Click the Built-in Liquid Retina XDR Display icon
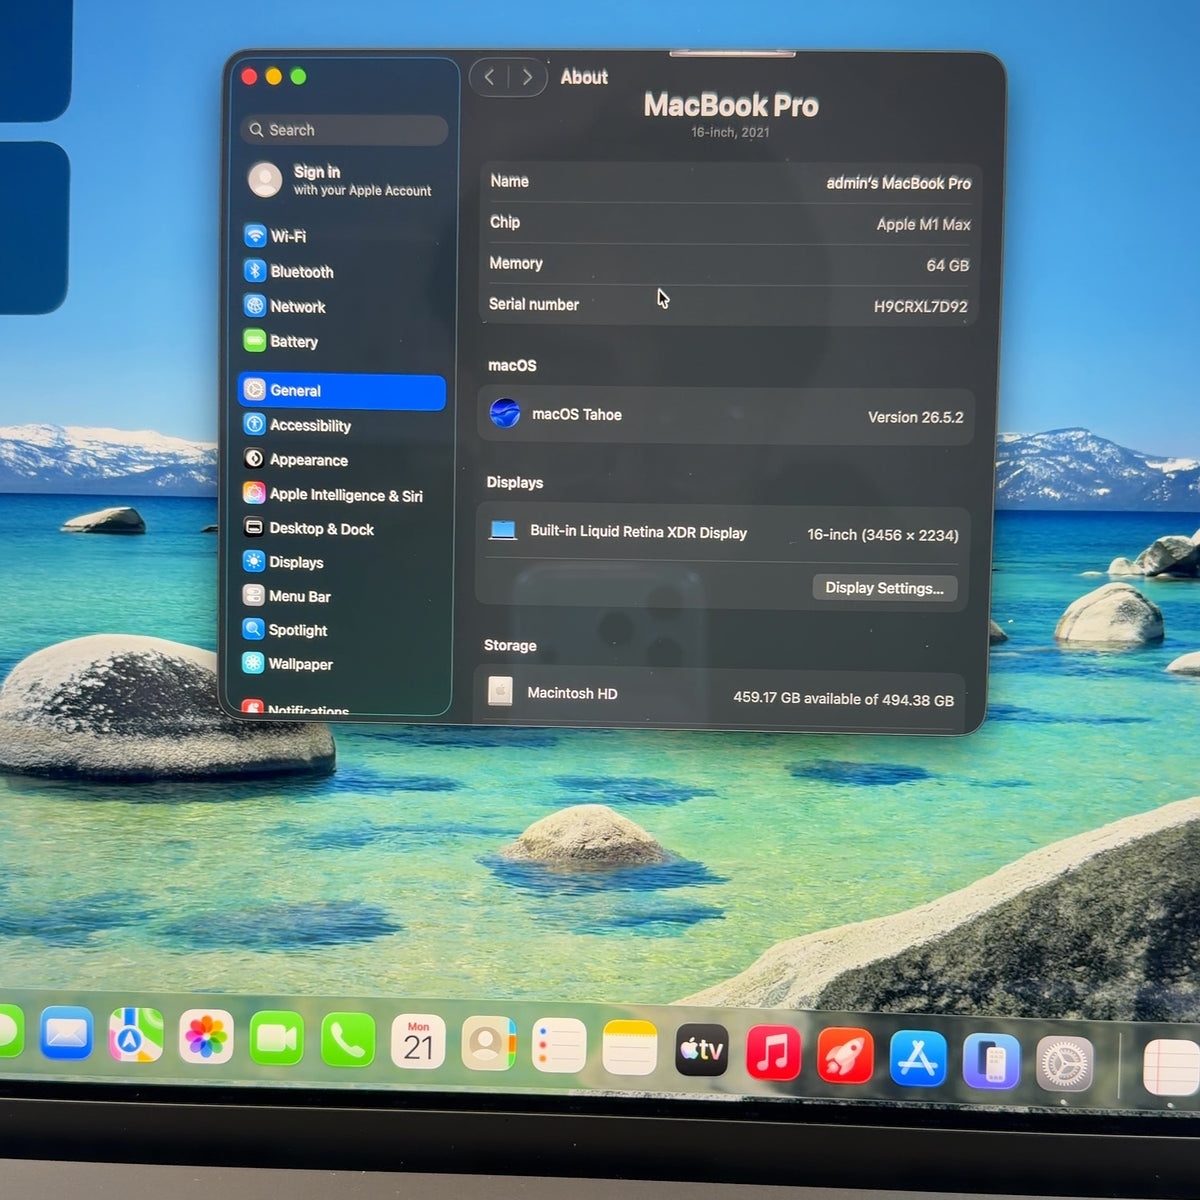1200x1200 pixels. click(x=502, y=531)
